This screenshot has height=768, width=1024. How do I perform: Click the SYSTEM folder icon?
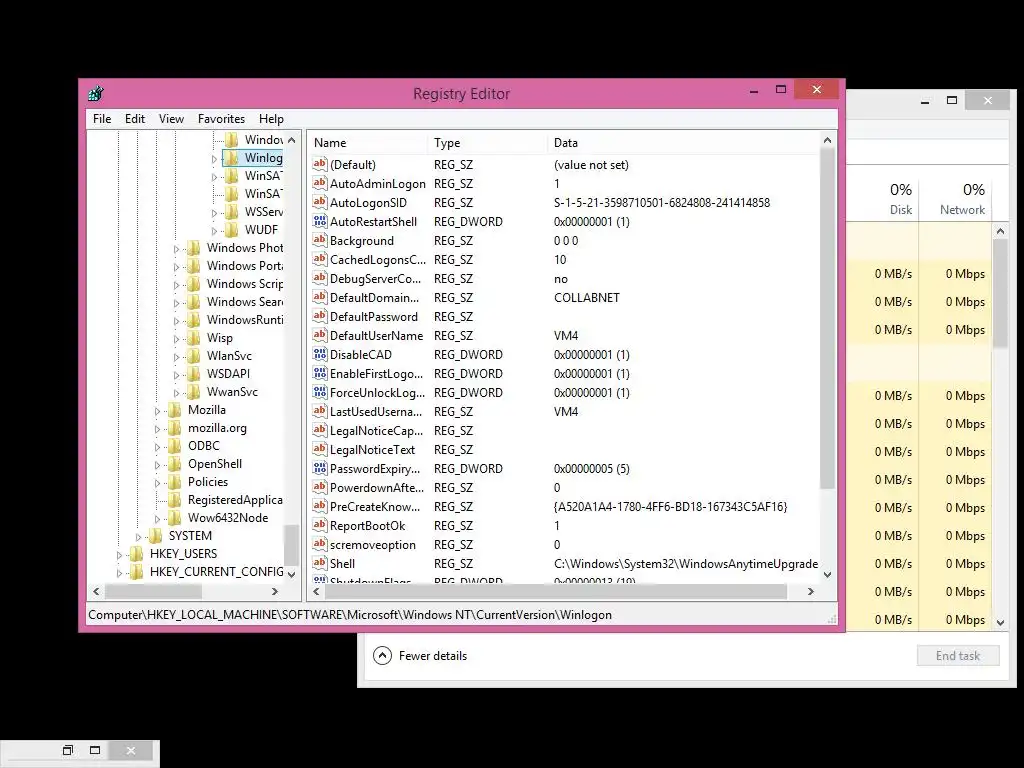156,536
